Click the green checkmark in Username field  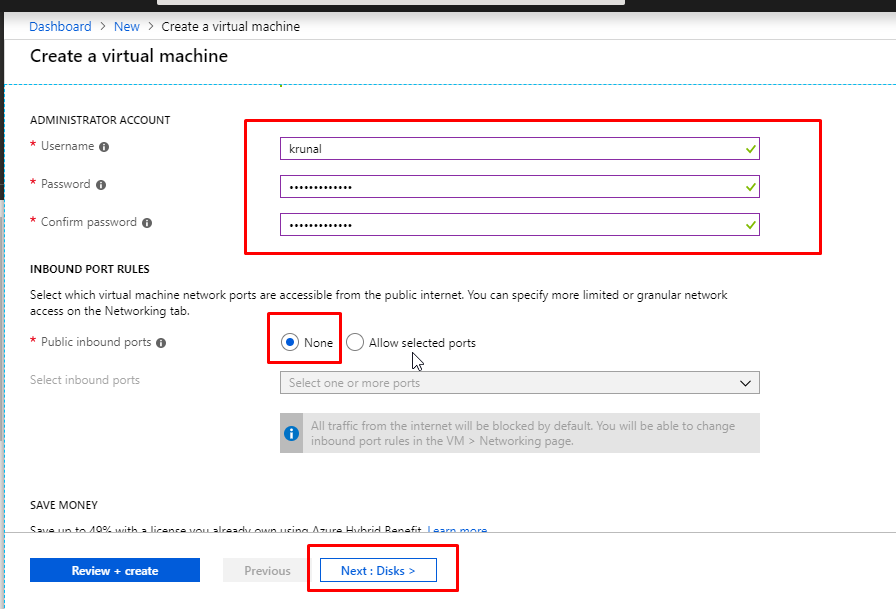[750, 149]
